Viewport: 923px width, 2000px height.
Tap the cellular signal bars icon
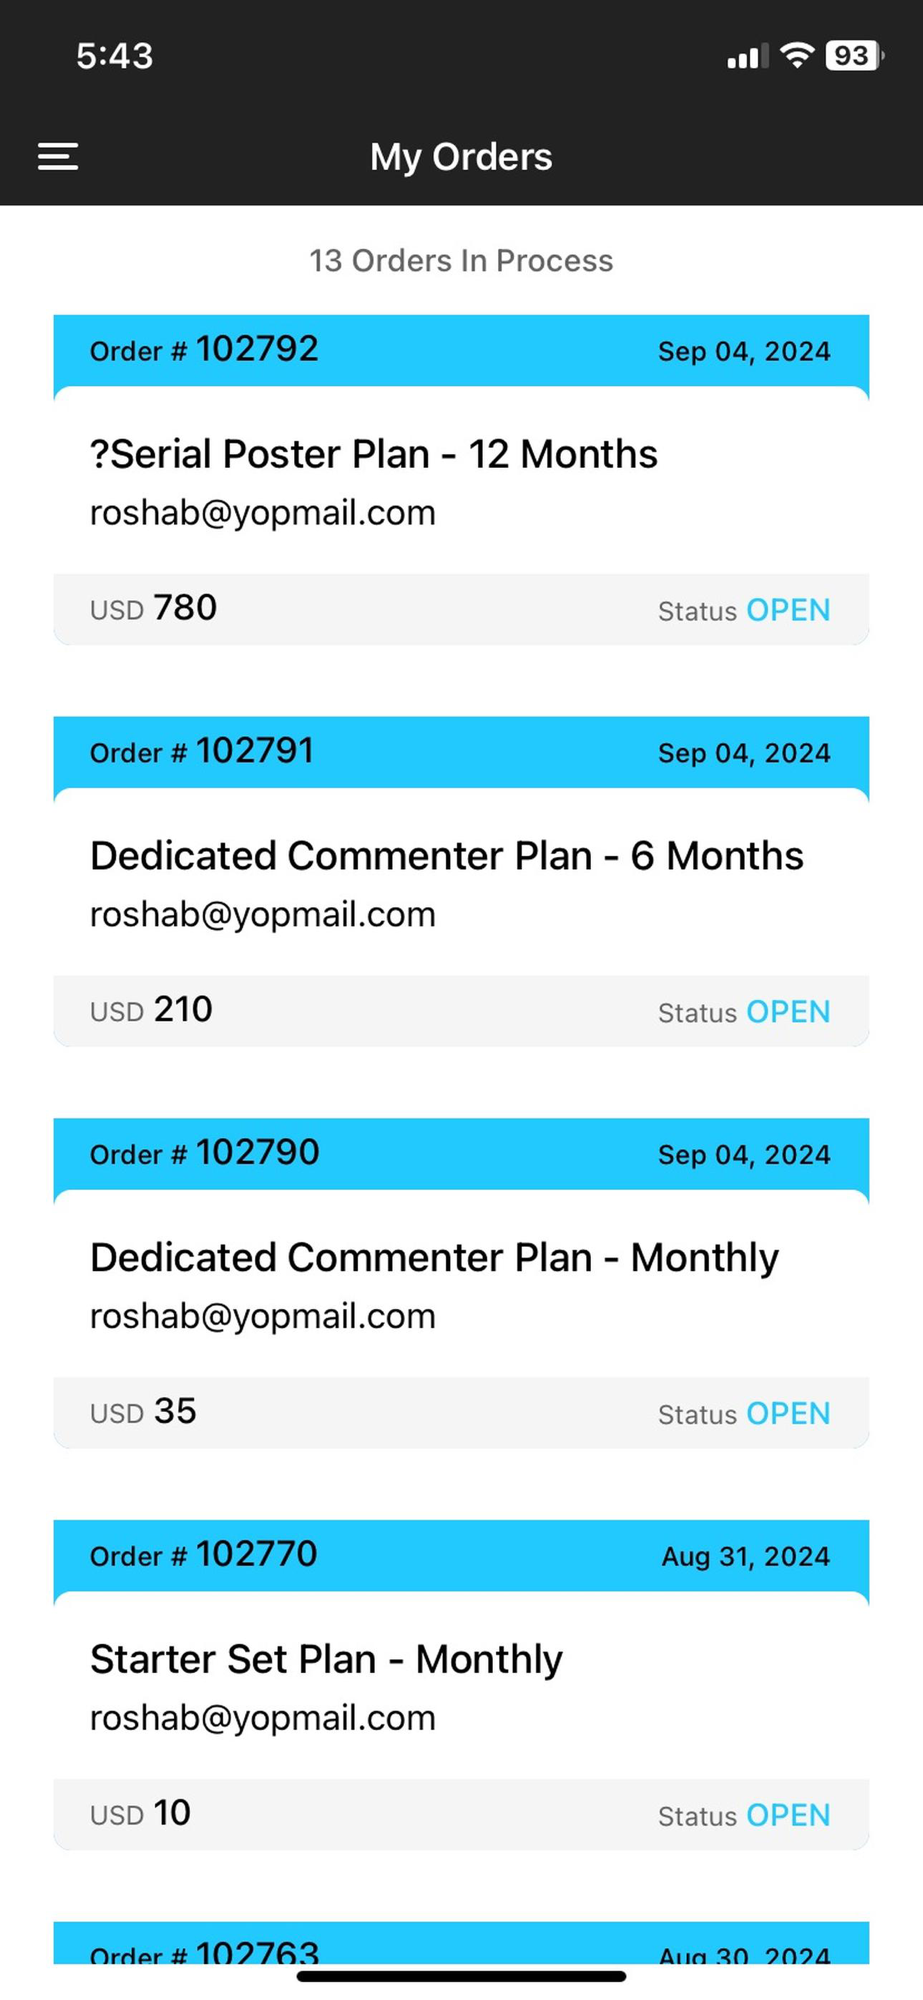pos(747,56)
